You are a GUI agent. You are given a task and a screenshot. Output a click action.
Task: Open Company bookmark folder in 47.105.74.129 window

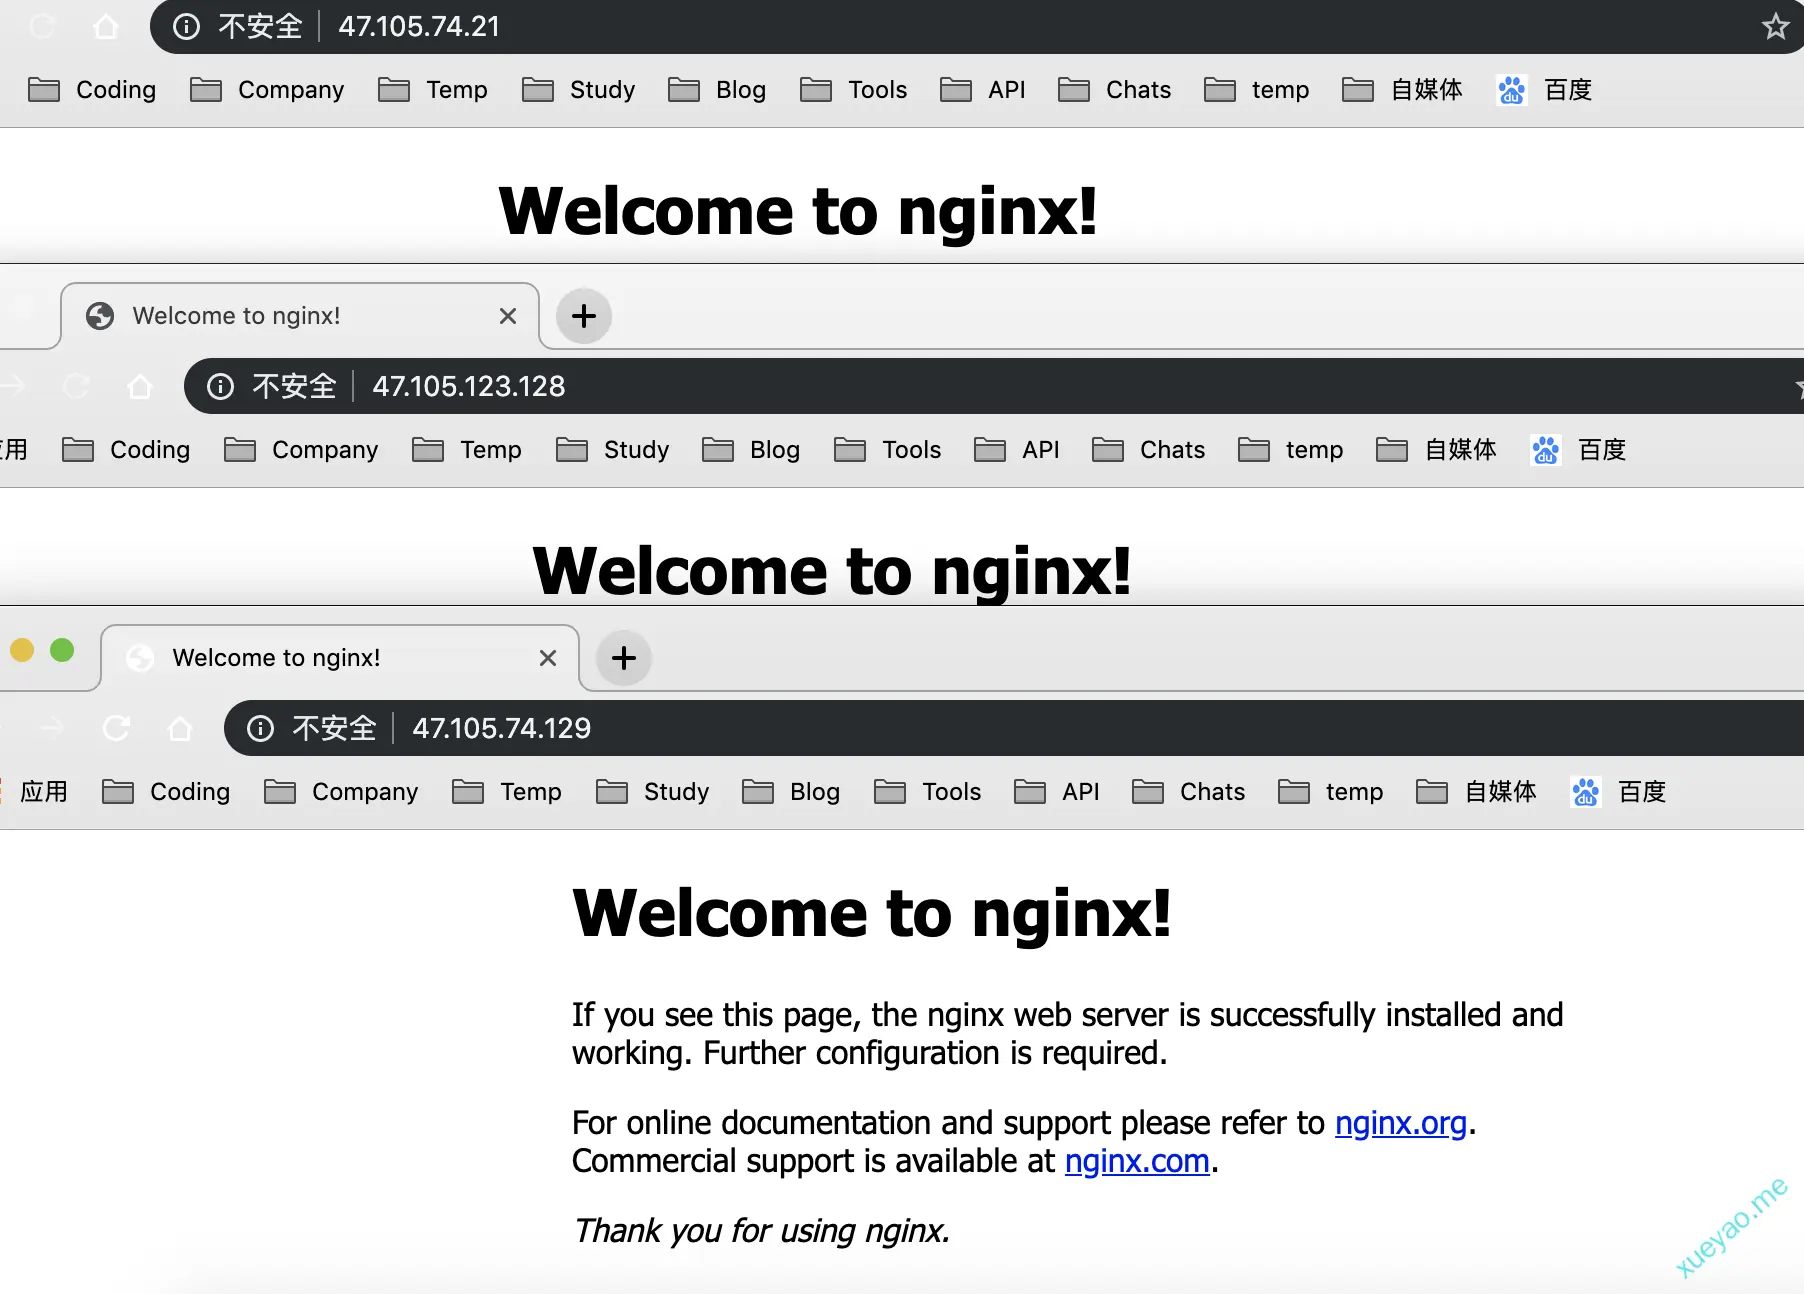click(x=341, y=792)
